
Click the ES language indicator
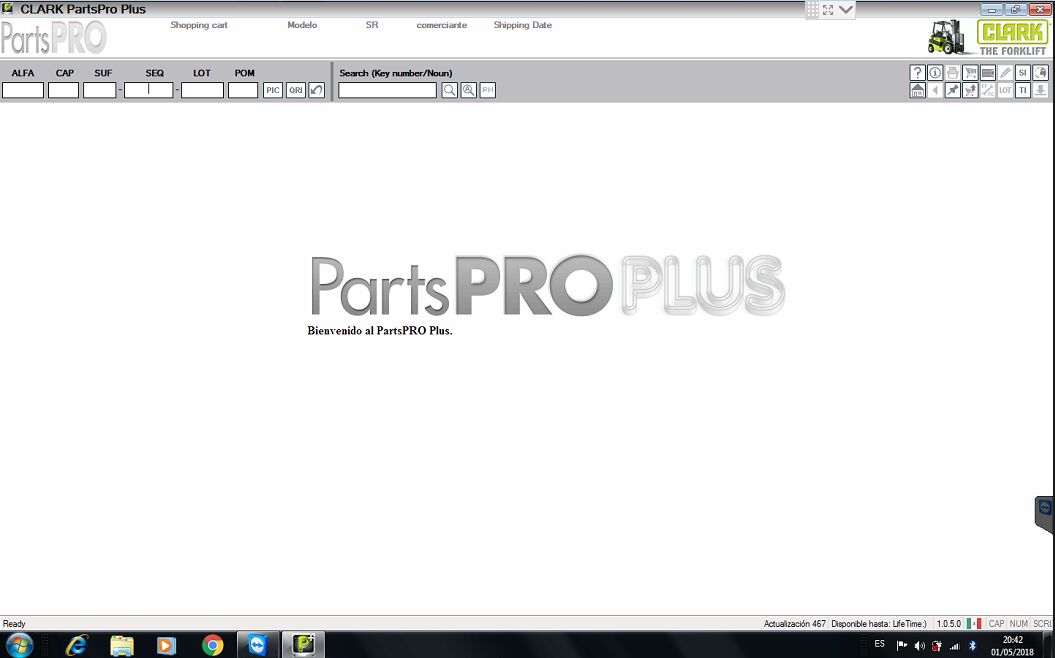click(x=879, y=645)
